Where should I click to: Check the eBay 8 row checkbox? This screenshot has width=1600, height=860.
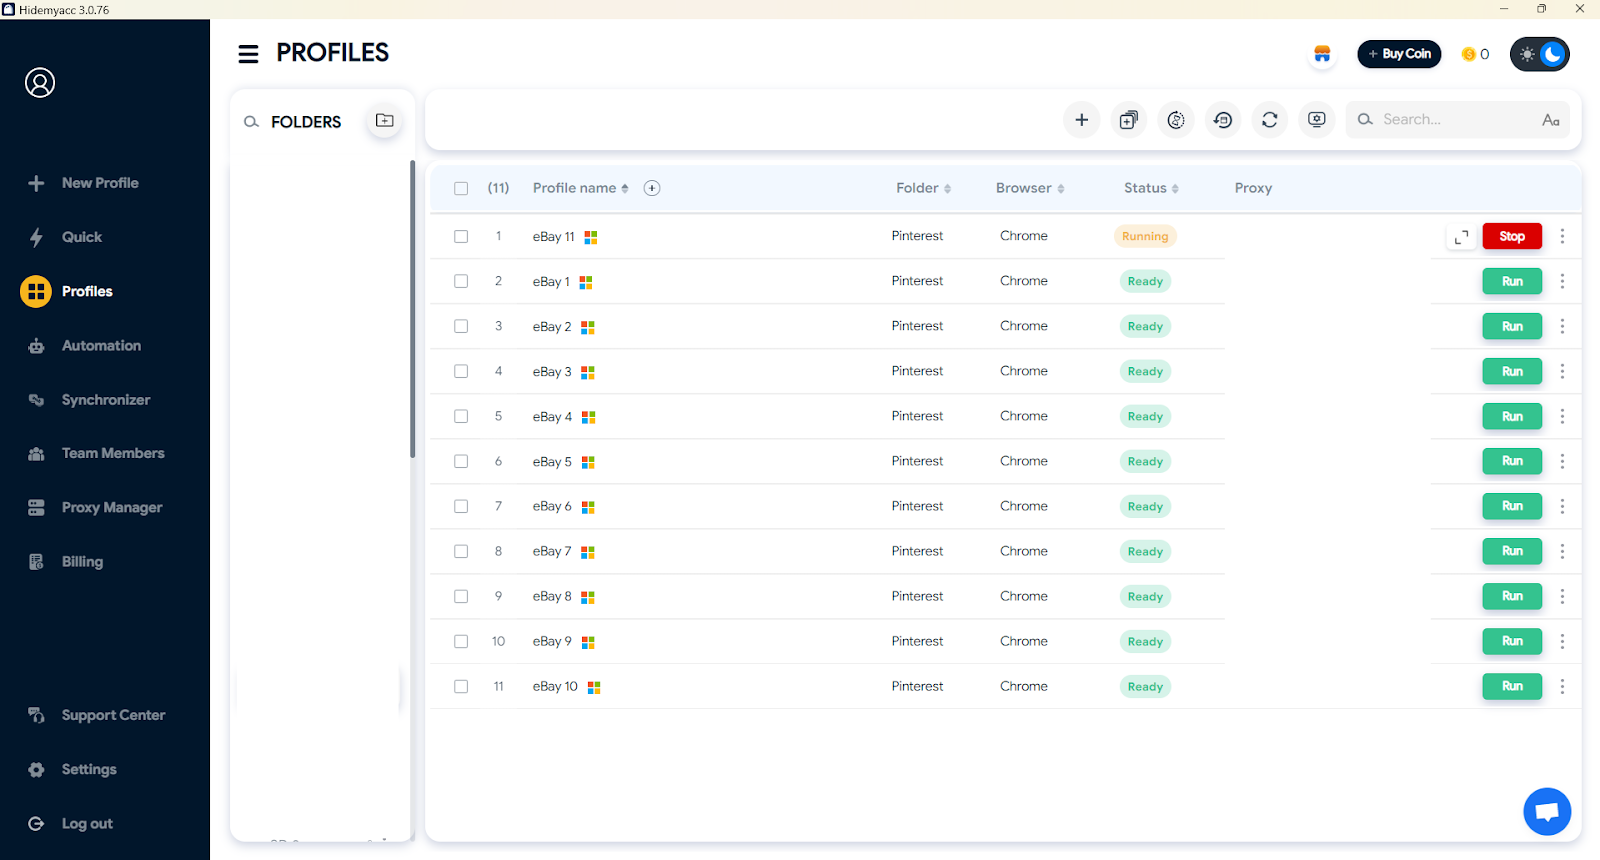point(461,597)
